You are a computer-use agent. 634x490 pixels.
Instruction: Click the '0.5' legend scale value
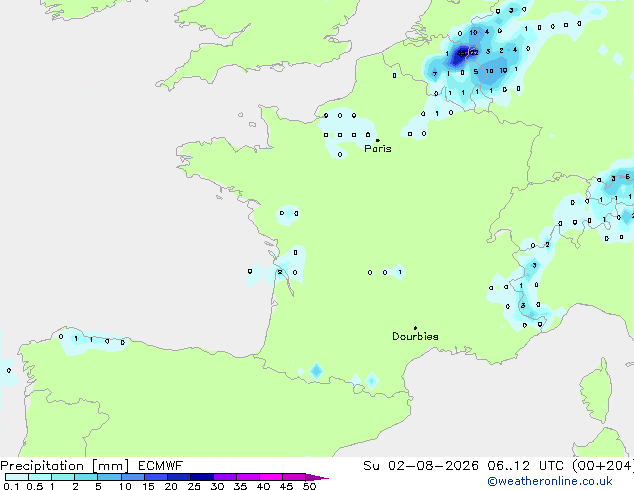pyautogui.click(x=35, y=486)
